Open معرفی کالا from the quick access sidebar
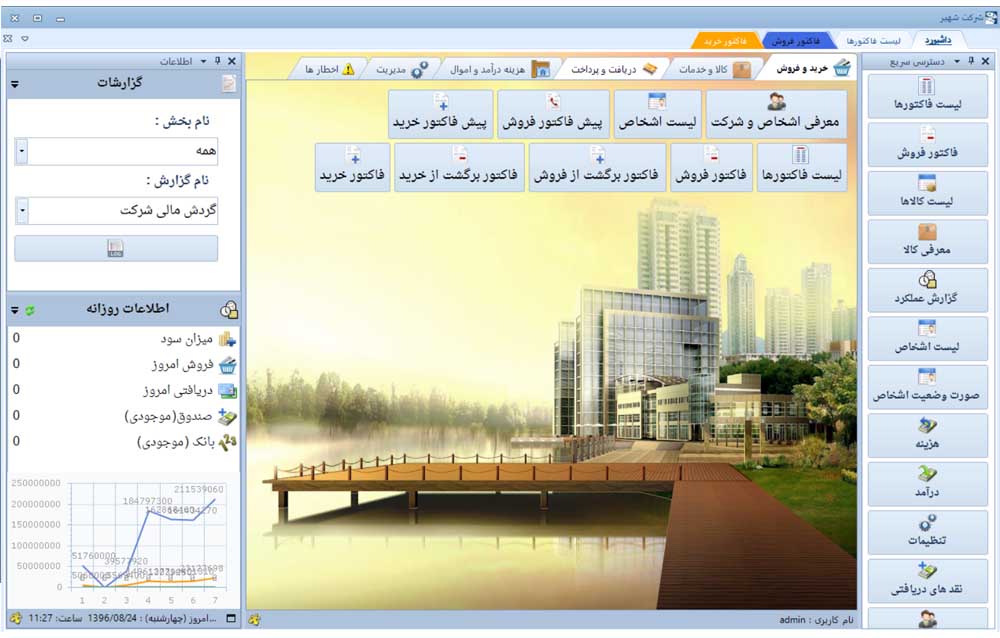The image size is (1000, 638). pos(926,241)
